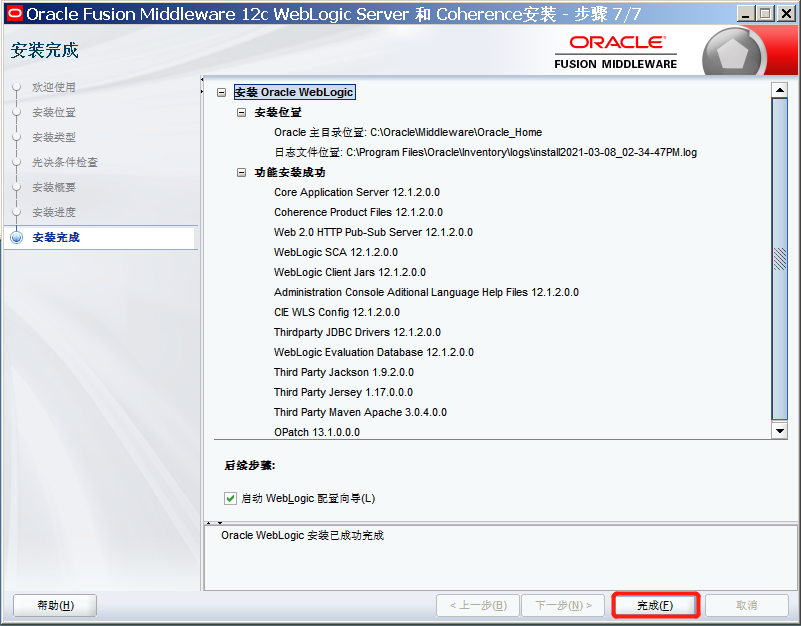Click the 完成(F) button
The image size is (801, 626).
coord(655,606)
